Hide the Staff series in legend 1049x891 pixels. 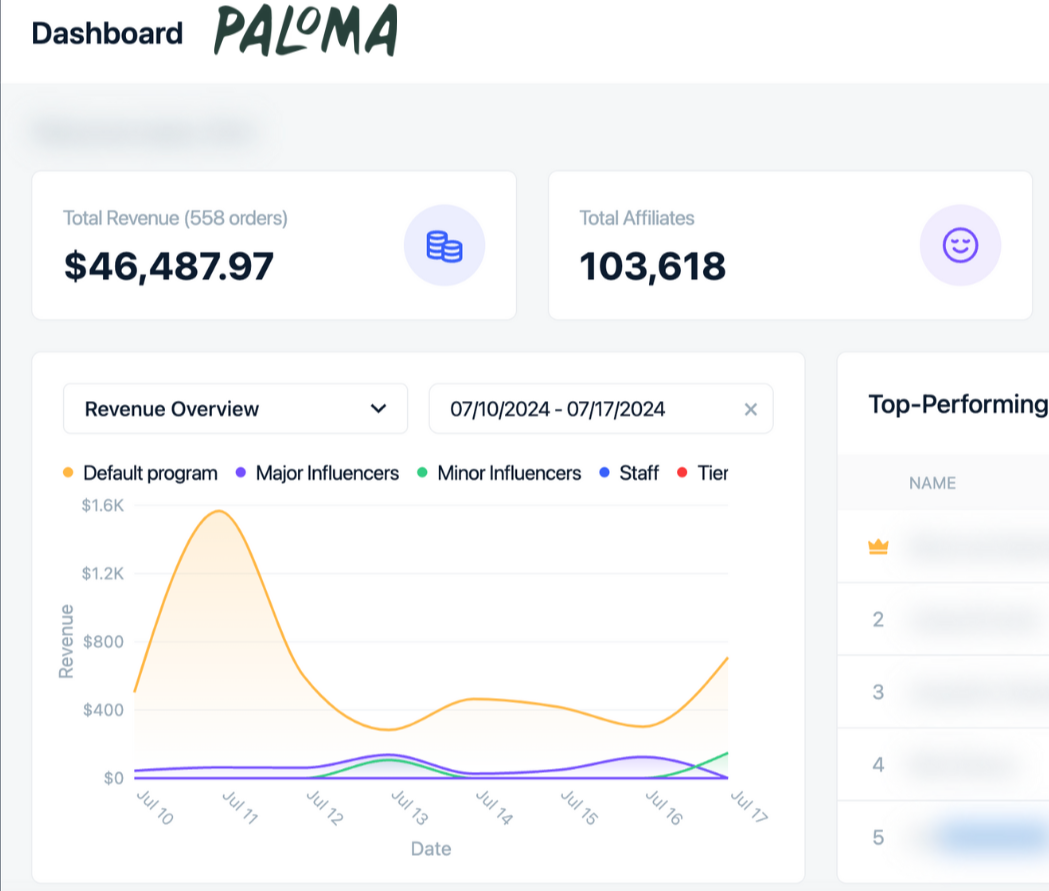click(x=638, y=473)
